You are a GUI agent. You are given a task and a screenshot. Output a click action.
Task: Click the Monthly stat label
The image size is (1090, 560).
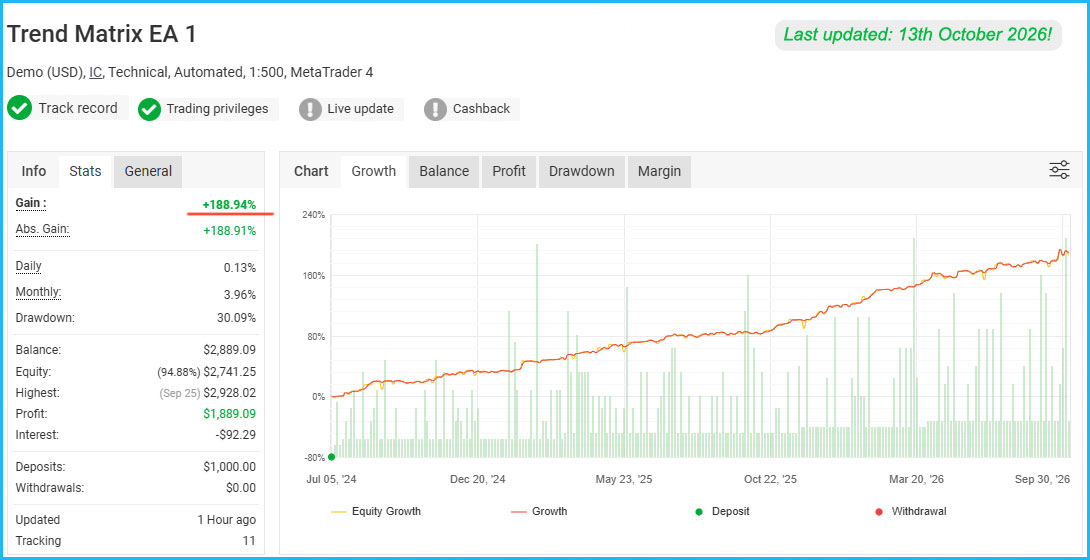coord(38,293)
